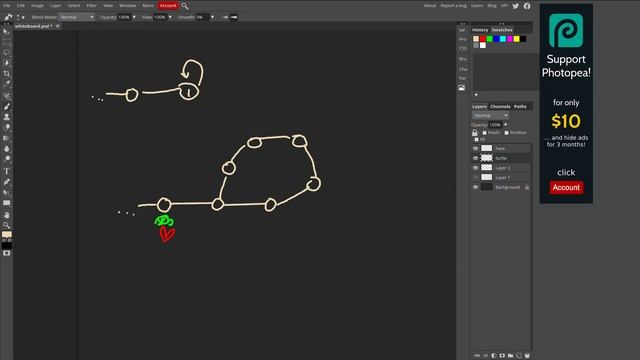The height and width of the screenshot is (360, 640).
Task: Enable lock All checkbox
Action: pos(476,140)
